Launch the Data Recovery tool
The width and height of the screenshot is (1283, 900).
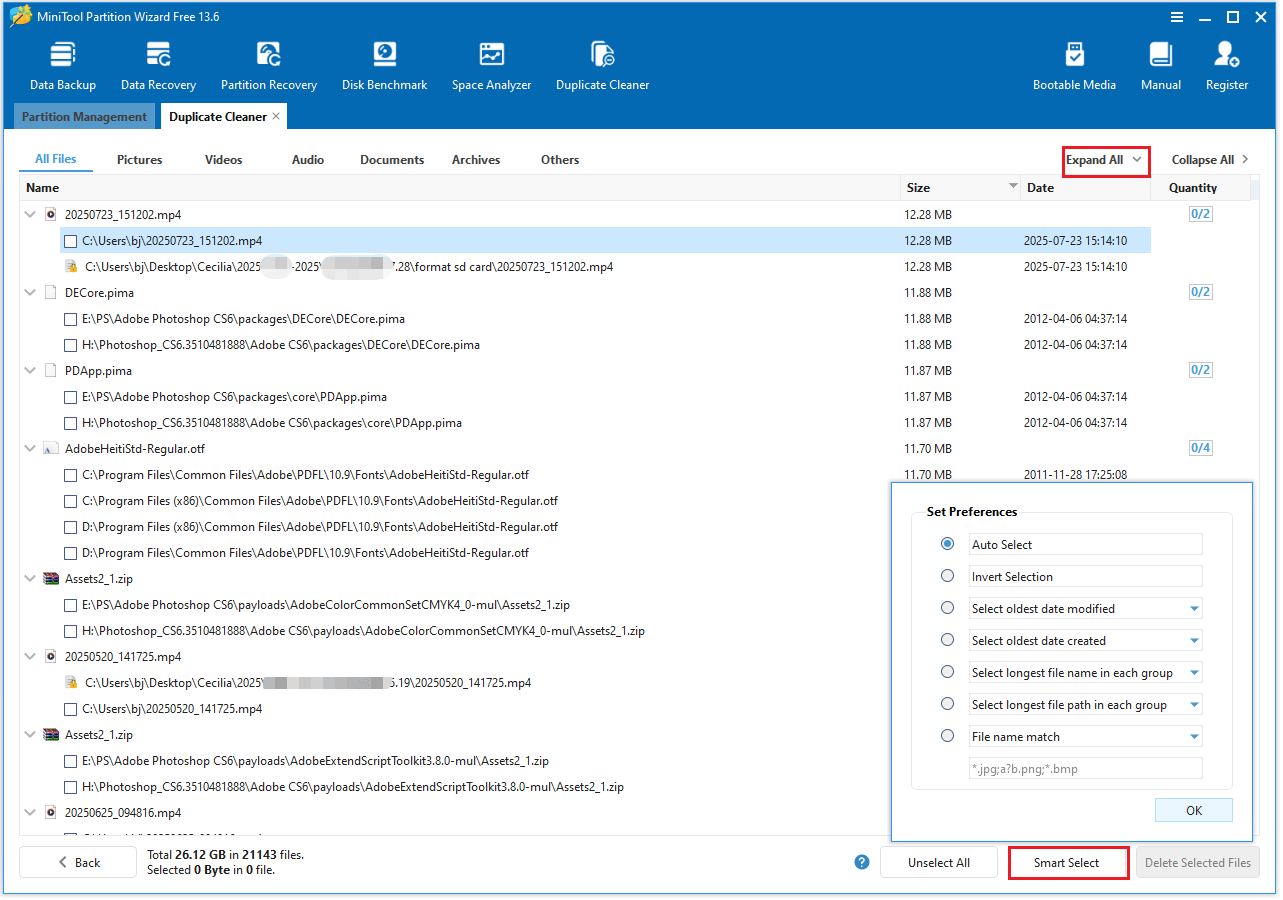coord(158,66)
